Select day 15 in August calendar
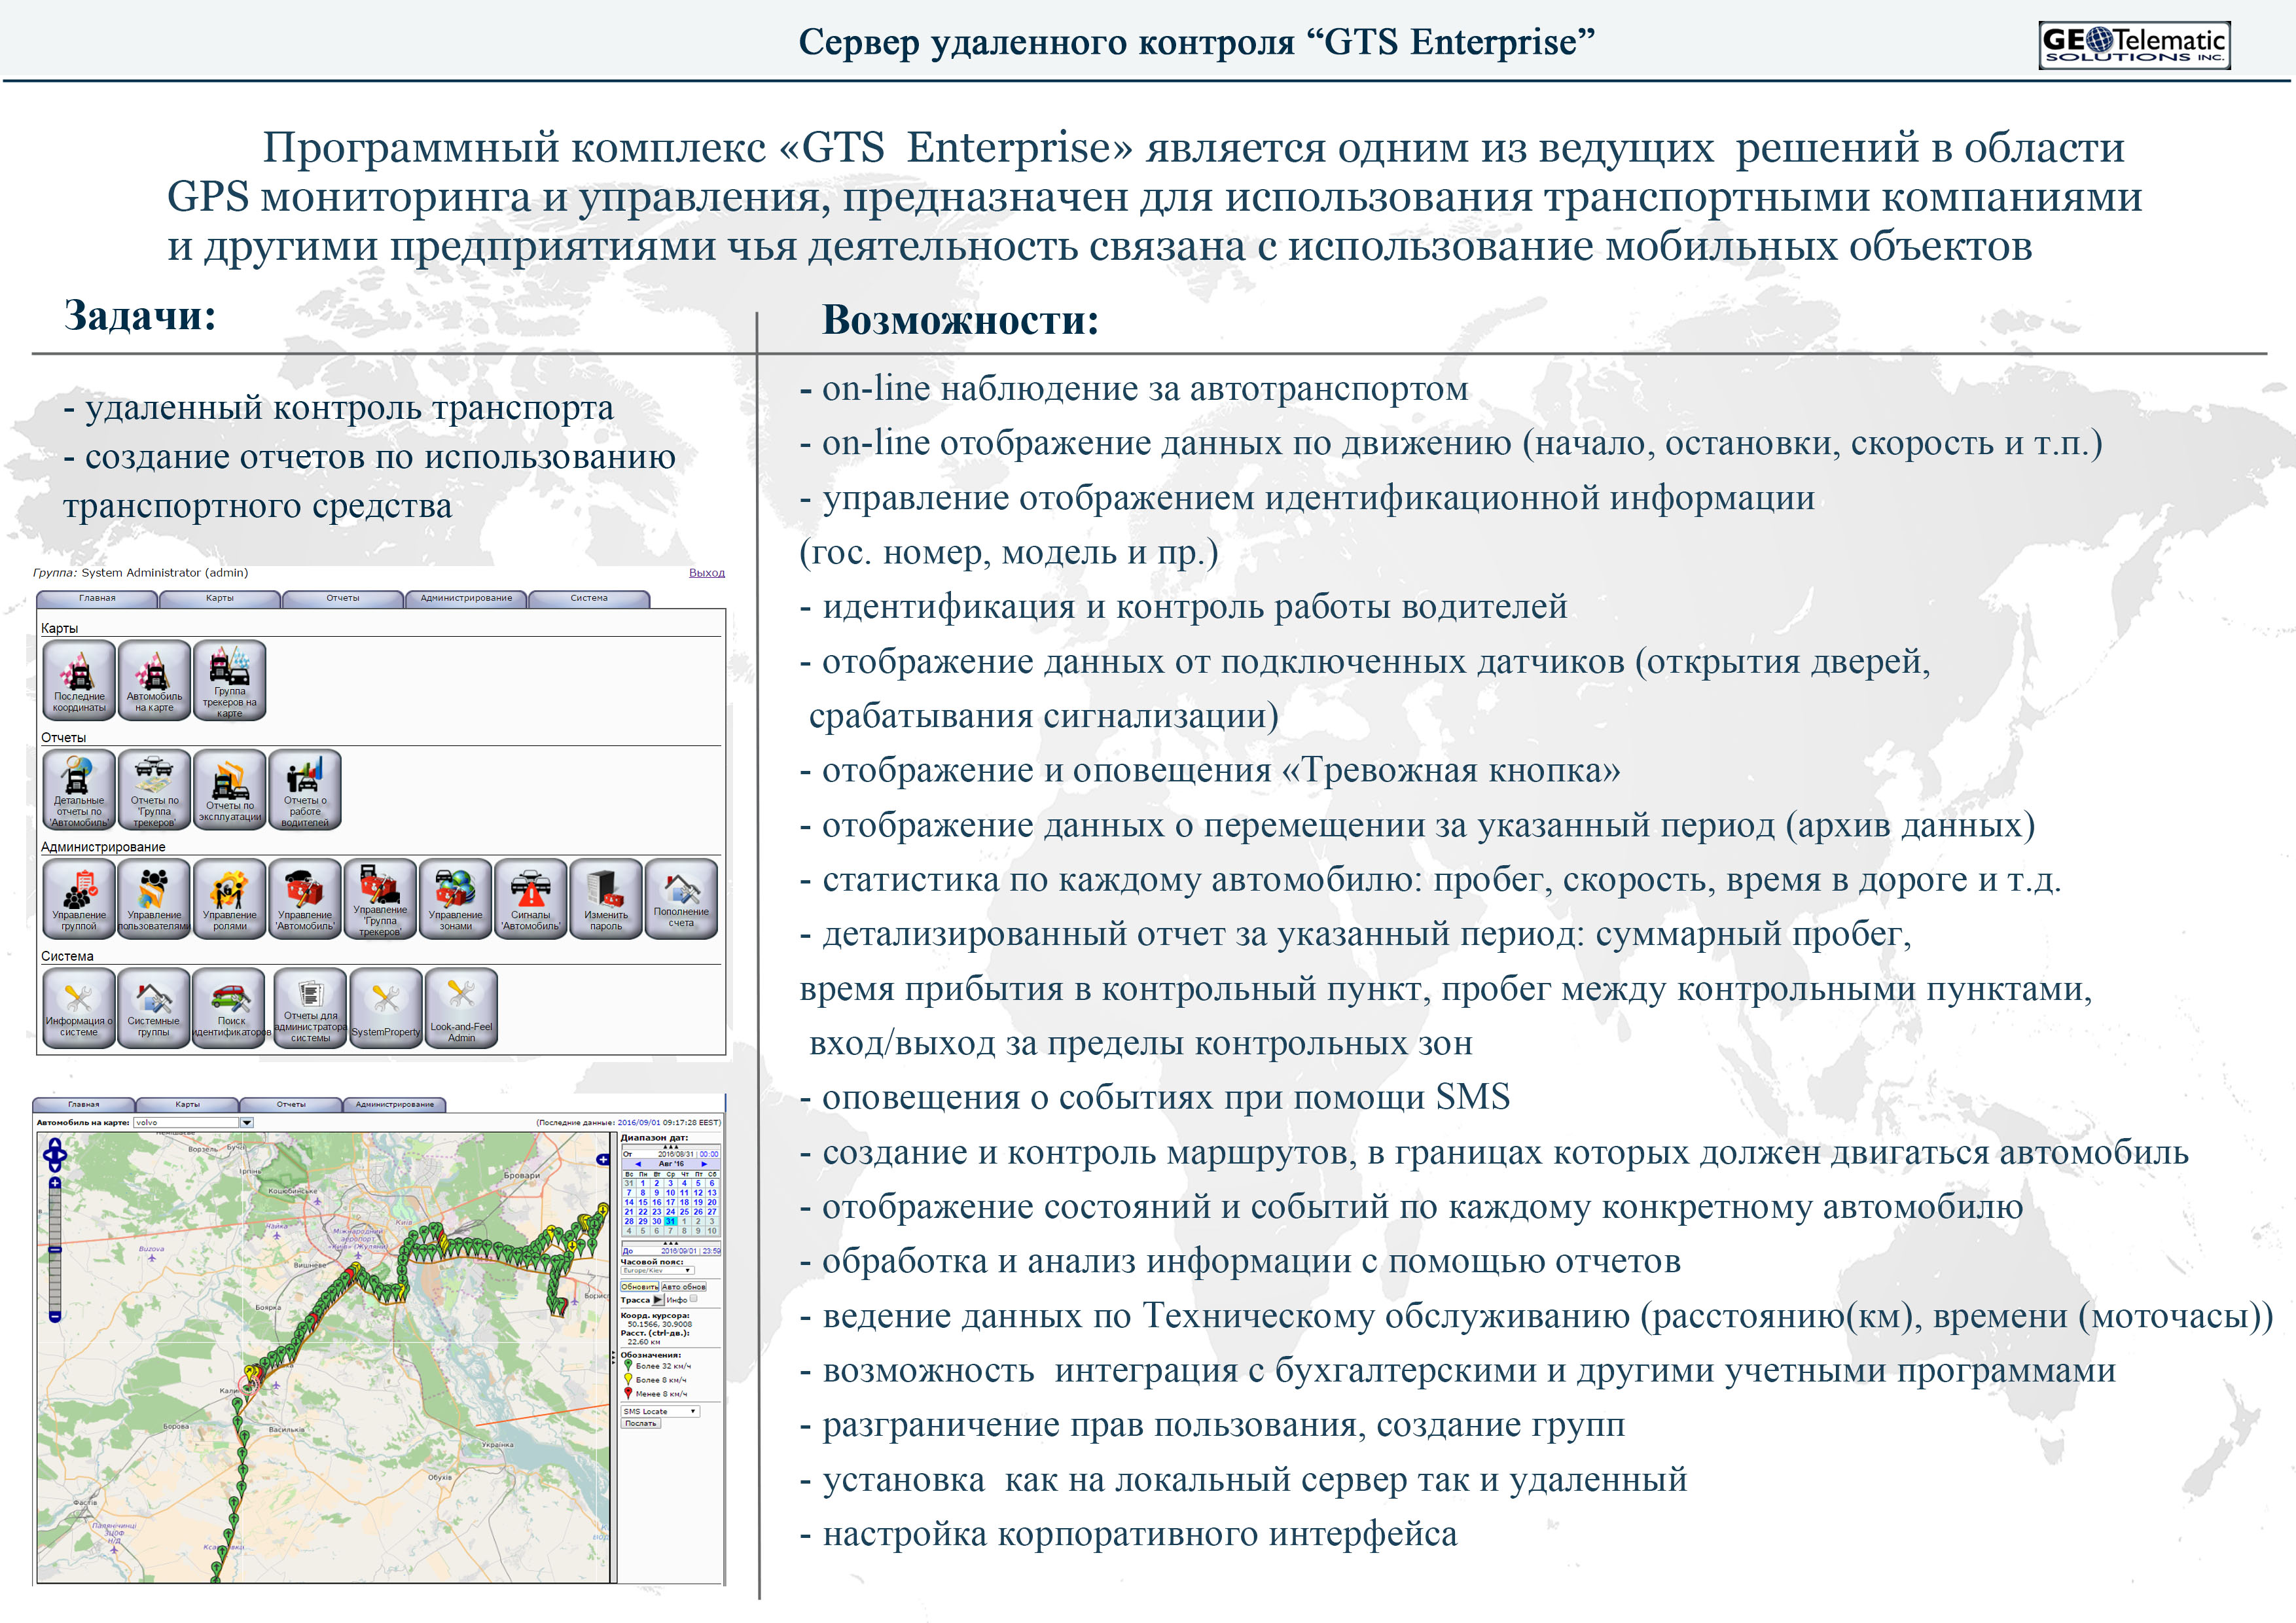 (643, 1202)
